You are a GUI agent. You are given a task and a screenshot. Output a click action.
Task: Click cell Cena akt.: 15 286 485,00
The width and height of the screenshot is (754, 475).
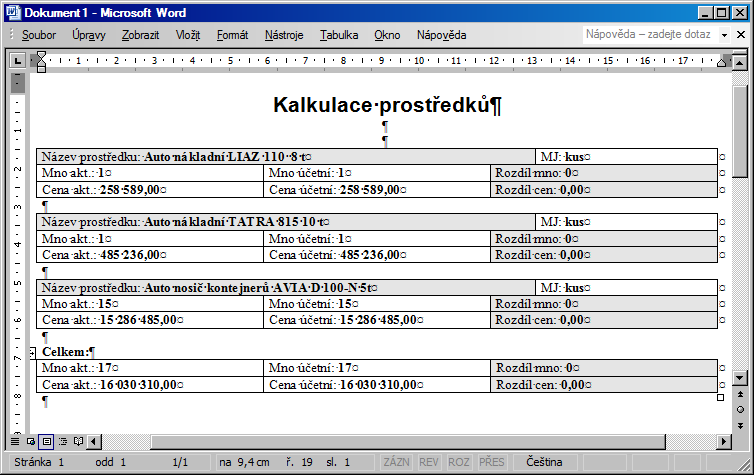(150, 320)
